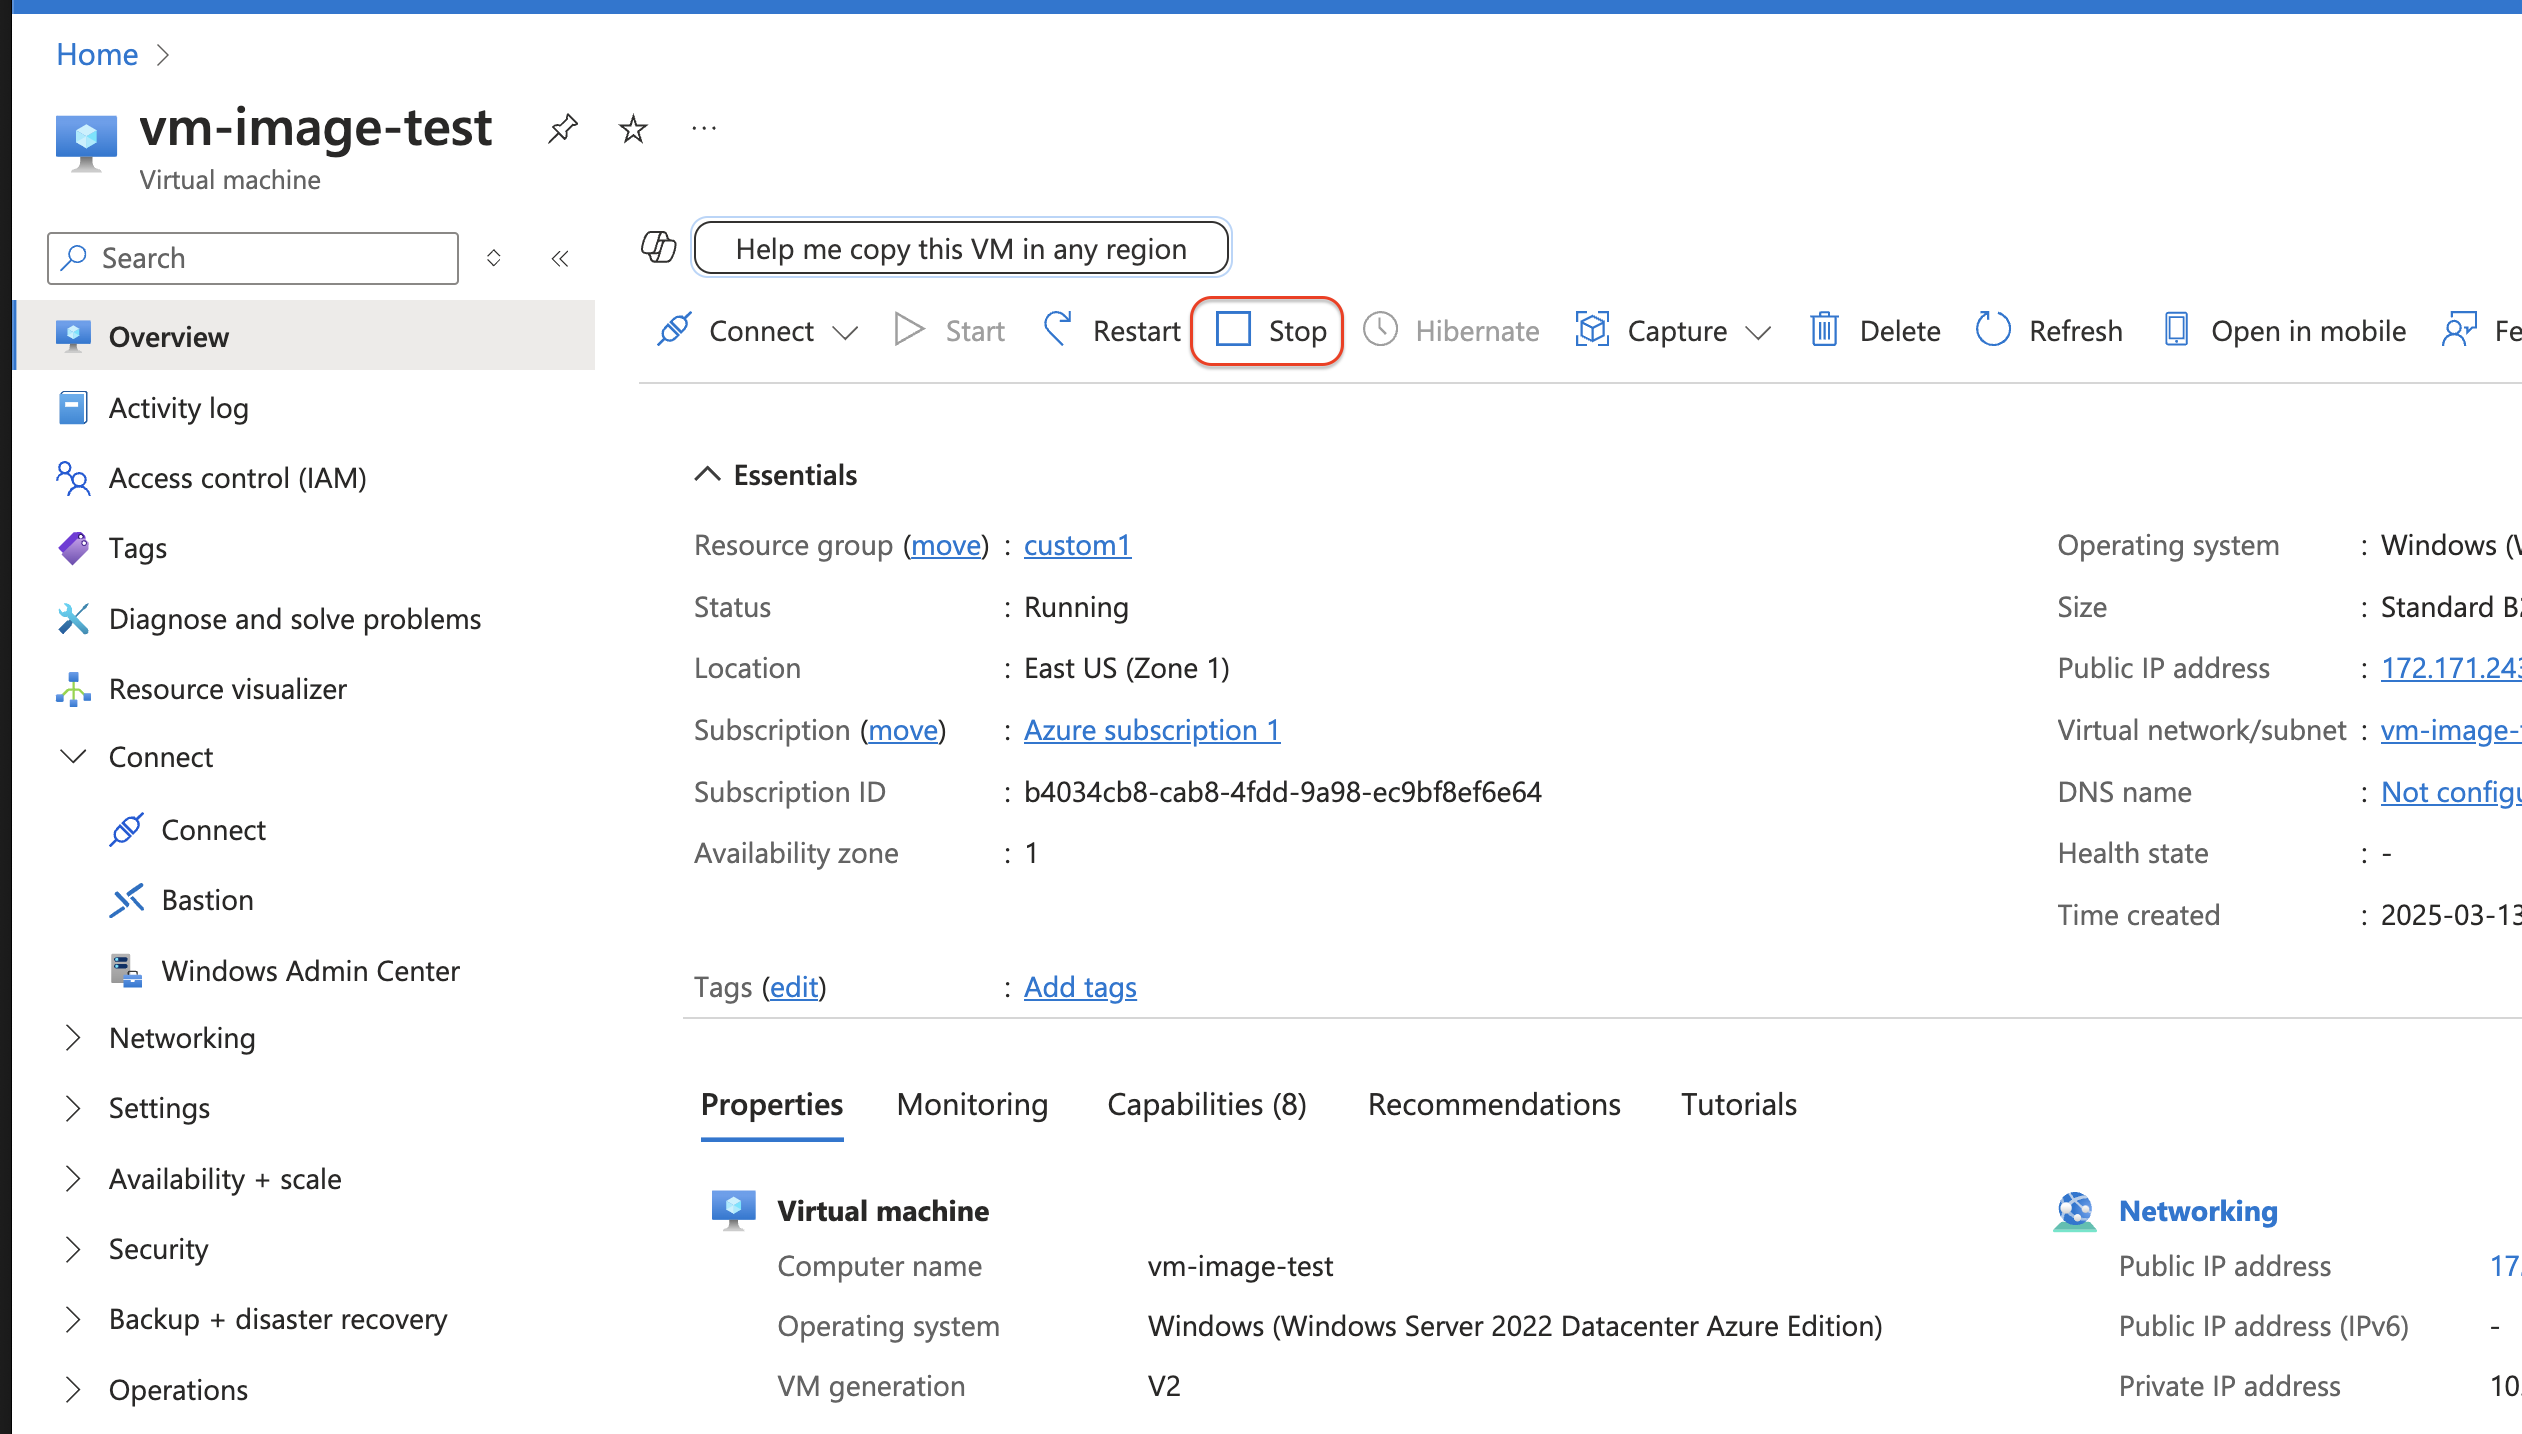2522x1434 pixels.
Task: Stop the virtual machine
Action: pyautogui.click(x=1268, y=331)
